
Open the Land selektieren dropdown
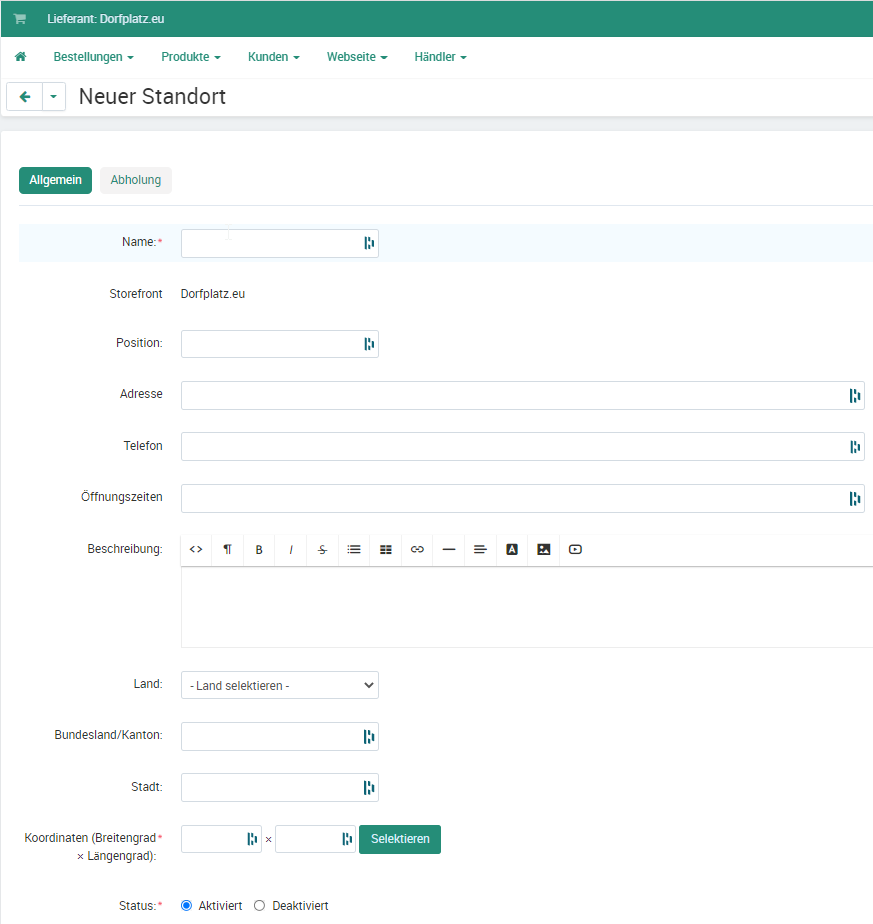pyautogui.click(x=279, y=685)
